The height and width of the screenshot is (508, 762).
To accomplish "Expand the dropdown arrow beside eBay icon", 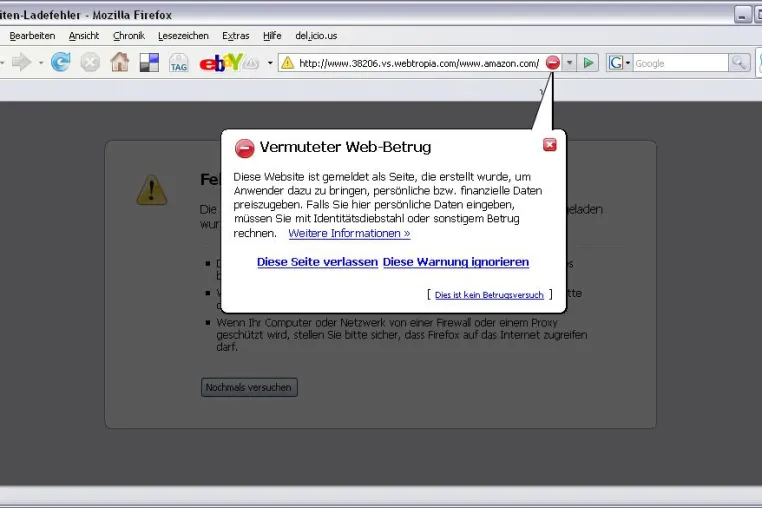I will (270, 63).
